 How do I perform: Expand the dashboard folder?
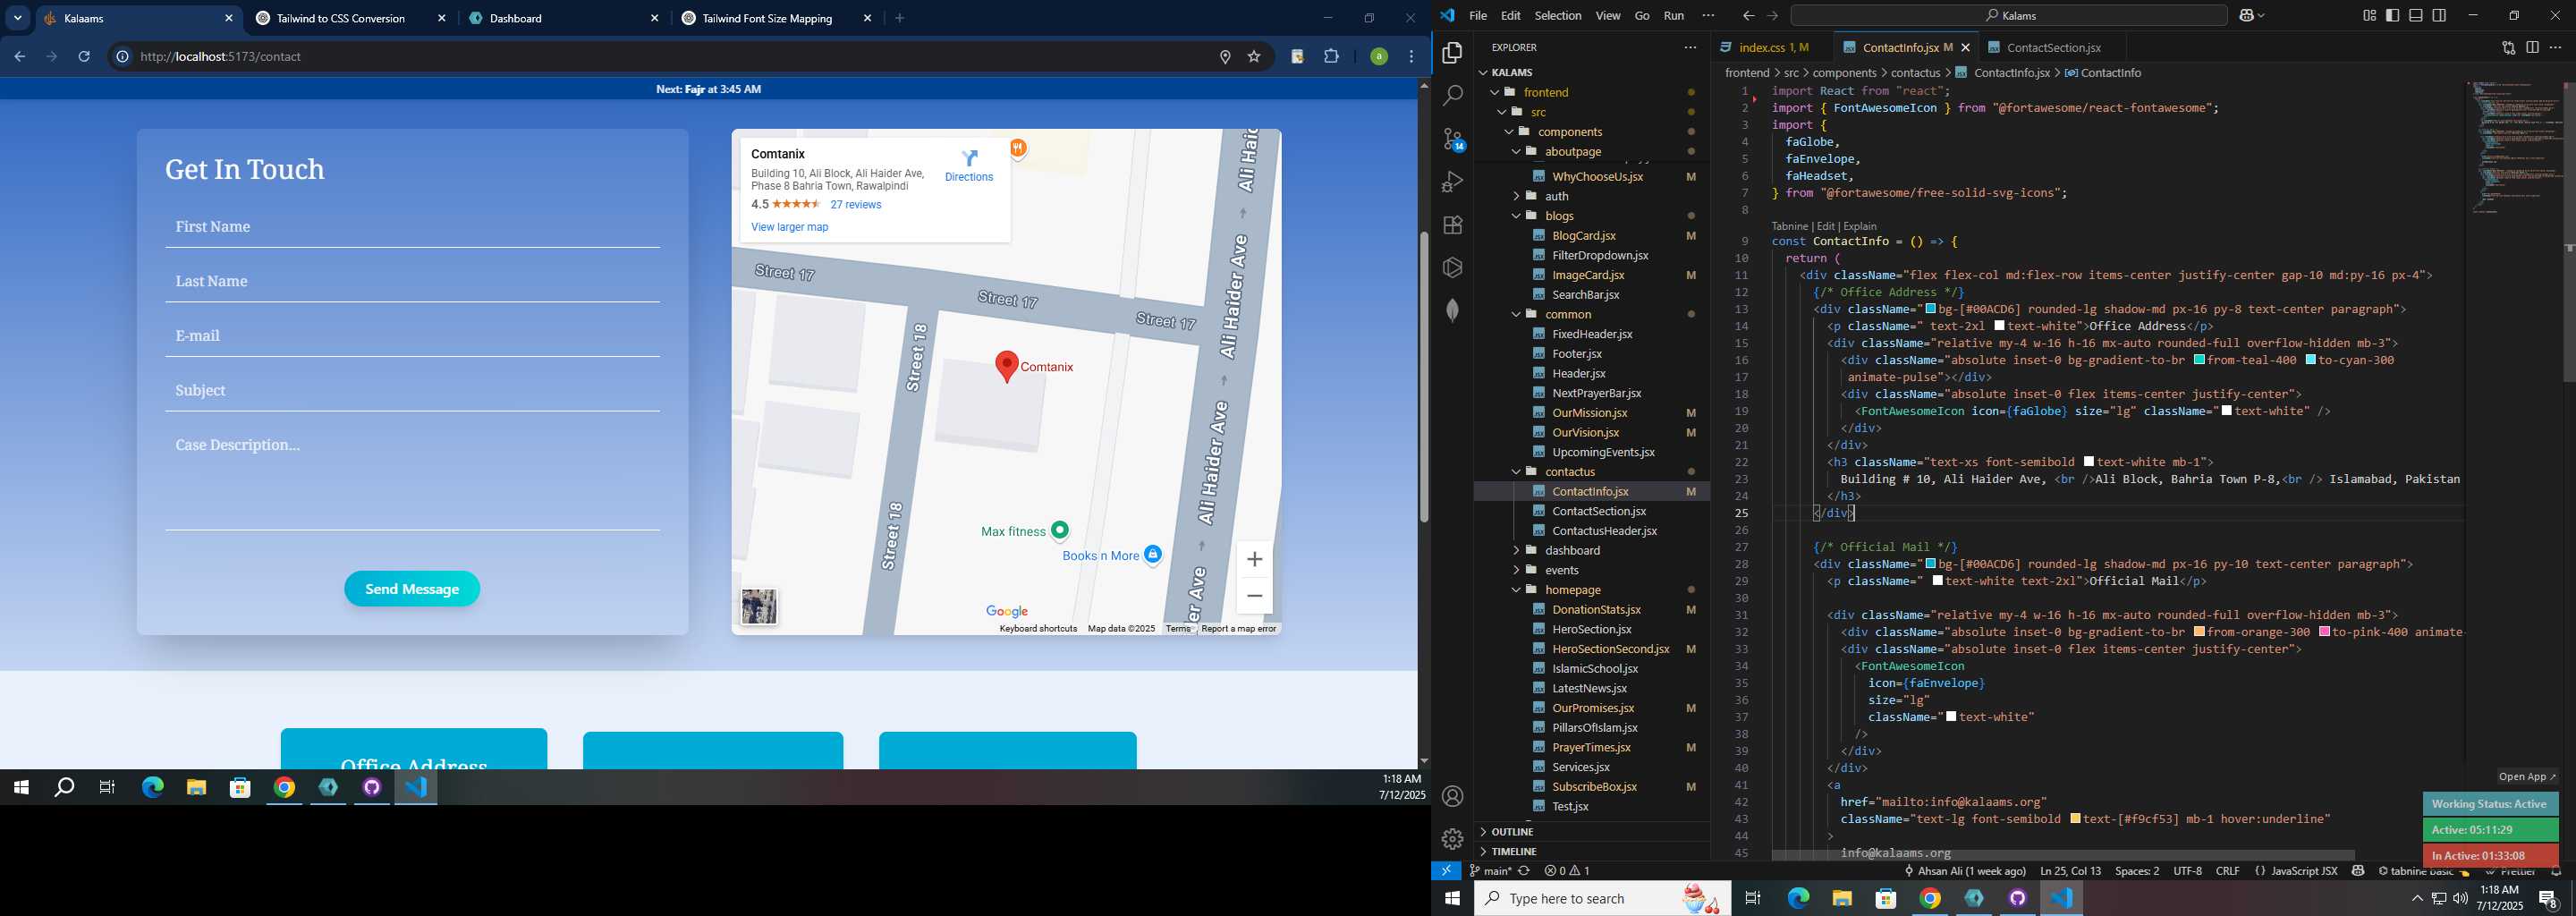click(1516, 550)
